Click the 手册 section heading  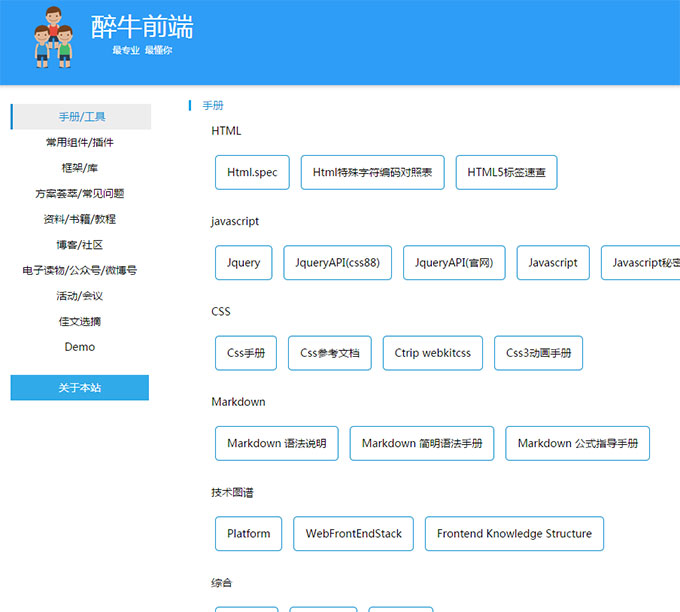tap(212, 105)
